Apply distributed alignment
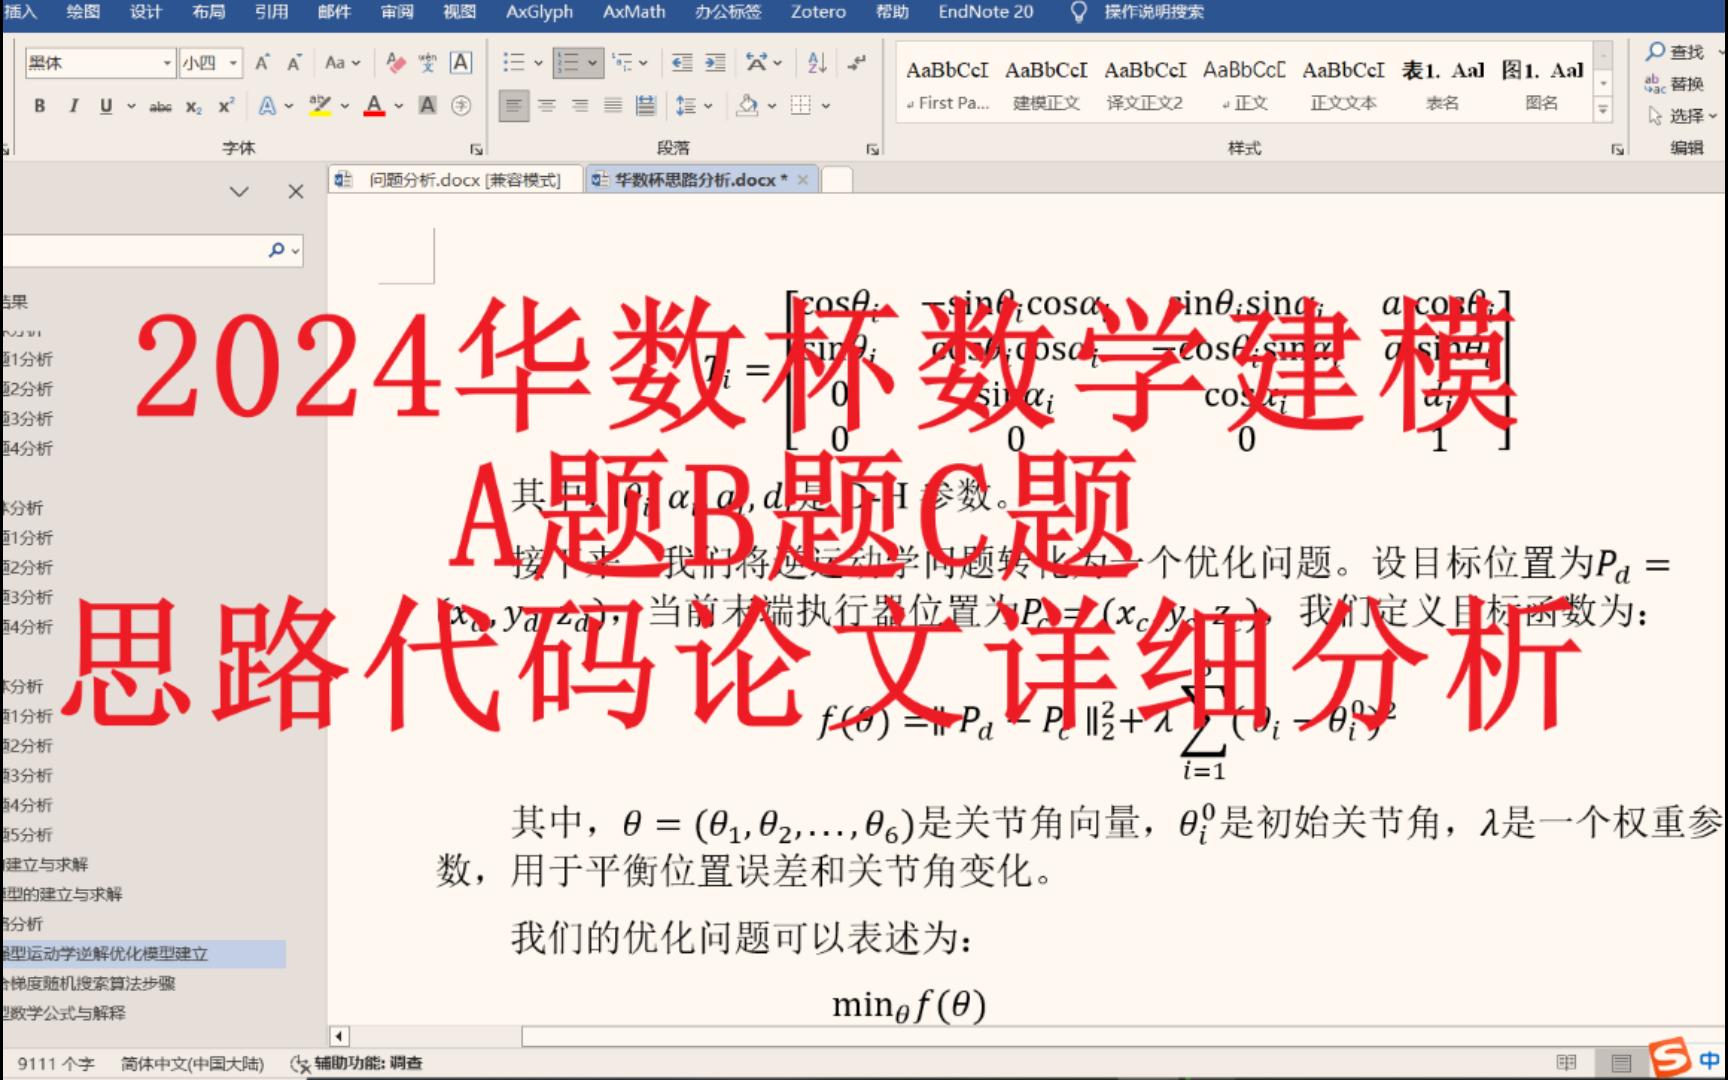The width and height of the screenshot is (1728, 1080). click(646, 105)
